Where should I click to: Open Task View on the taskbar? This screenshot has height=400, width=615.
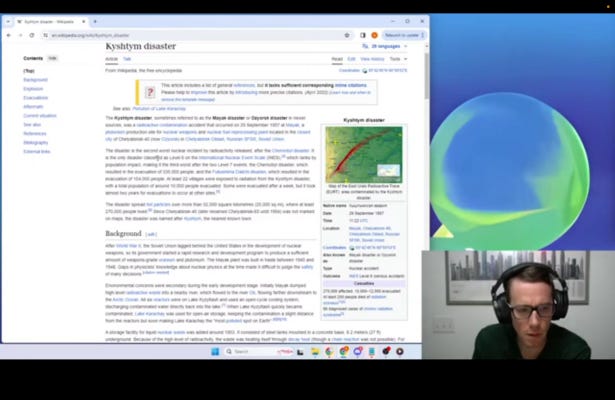[300, 351]
